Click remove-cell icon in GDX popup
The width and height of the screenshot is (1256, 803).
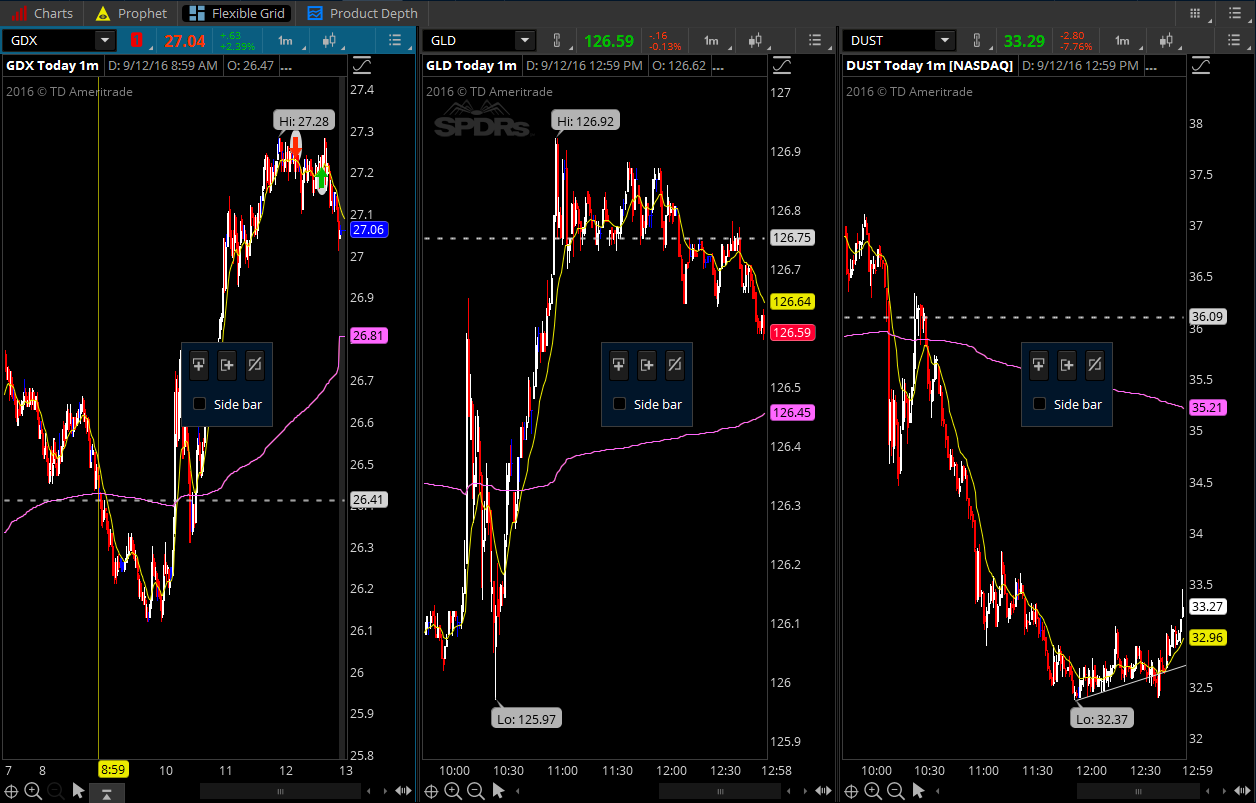[x=255, y=365]
